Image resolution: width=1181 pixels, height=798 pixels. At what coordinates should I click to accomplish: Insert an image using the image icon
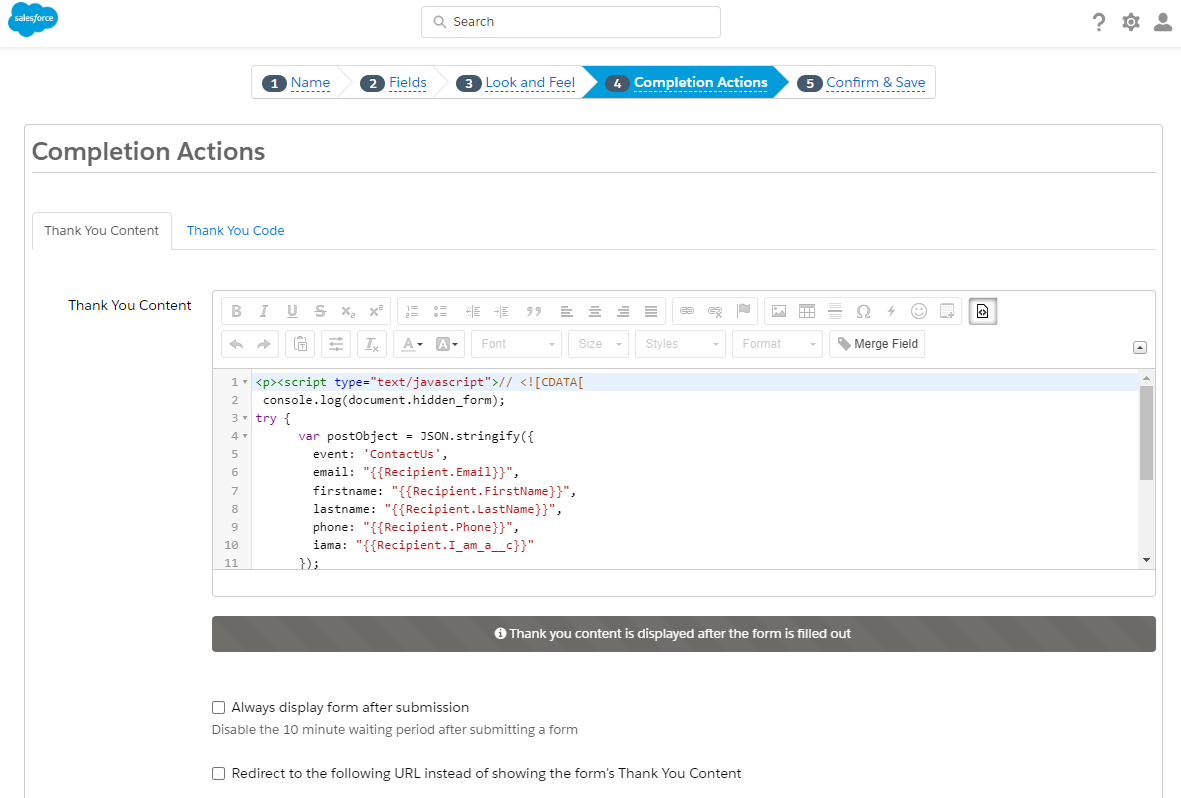coord(779,311)
